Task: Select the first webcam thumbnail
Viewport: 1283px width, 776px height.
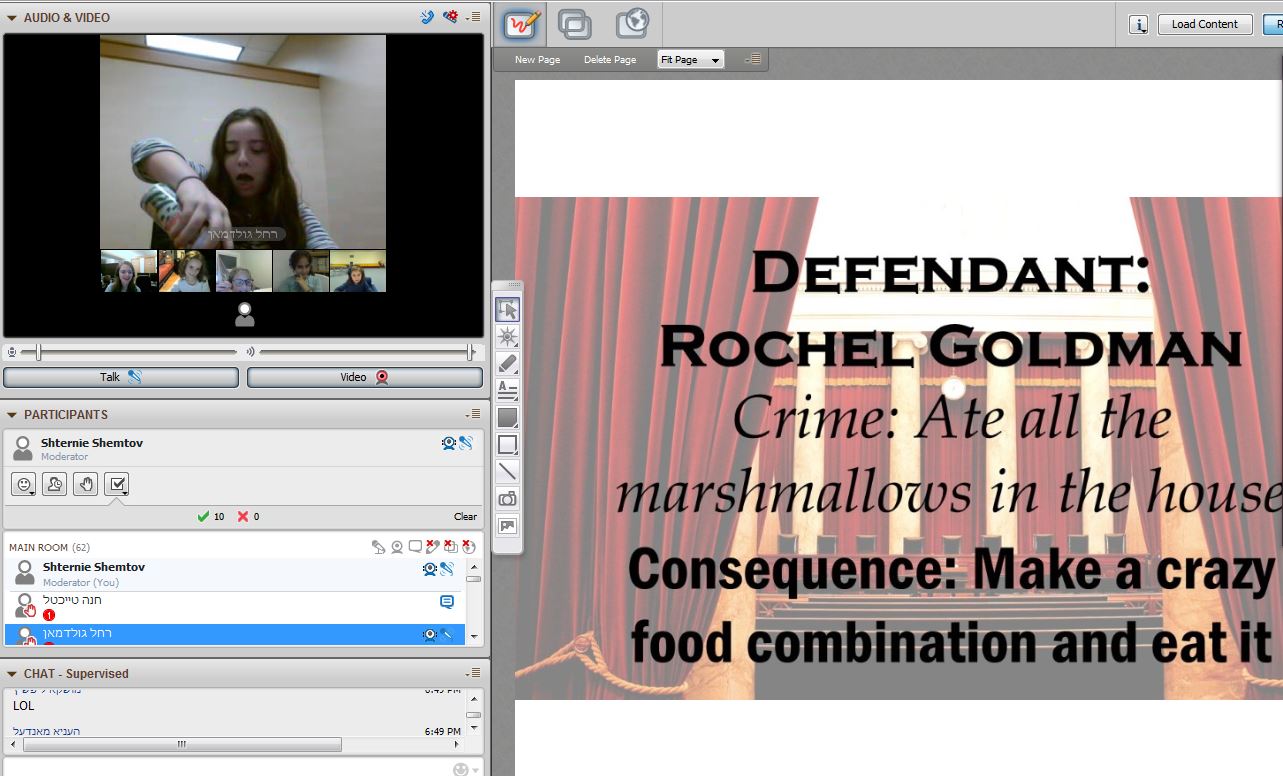Action: pos(129,271)
